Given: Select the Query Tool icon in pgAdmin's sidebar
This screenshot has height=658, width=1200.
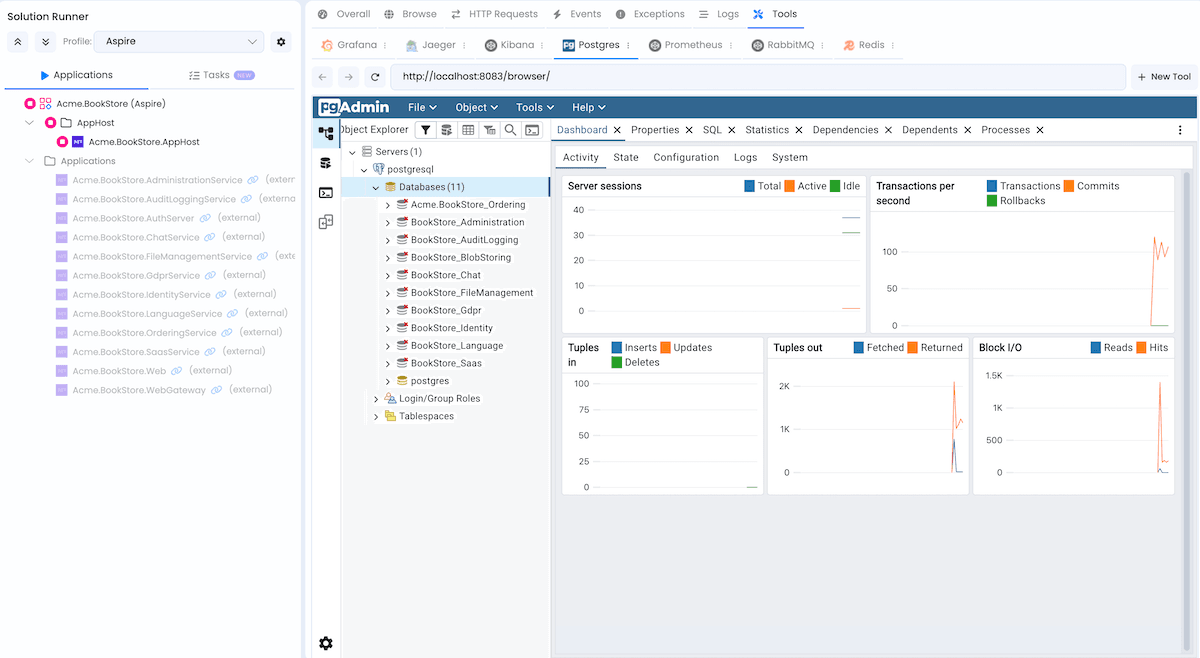Looking at the screenshot, I should [x=325, y=162].
